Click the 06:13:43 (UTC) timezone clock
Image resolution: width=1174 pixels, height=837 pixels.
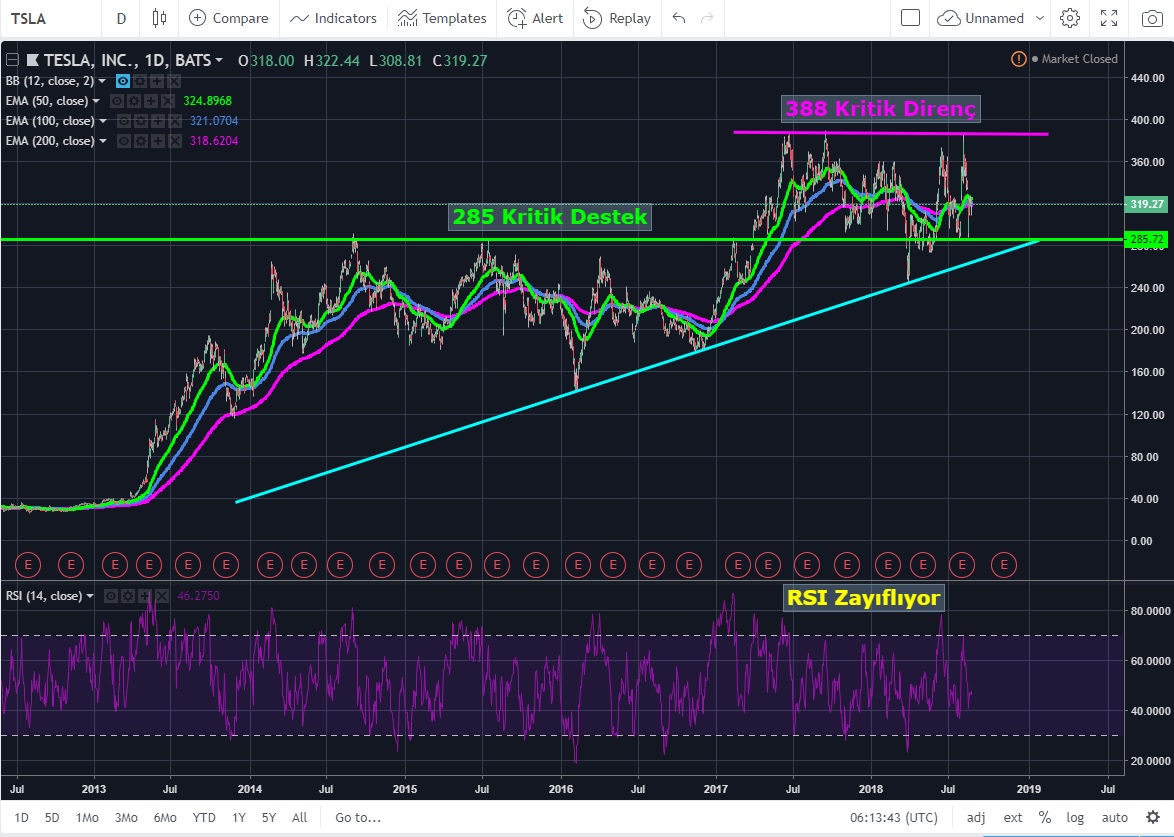pyautogui.click(x=894, y=818)
